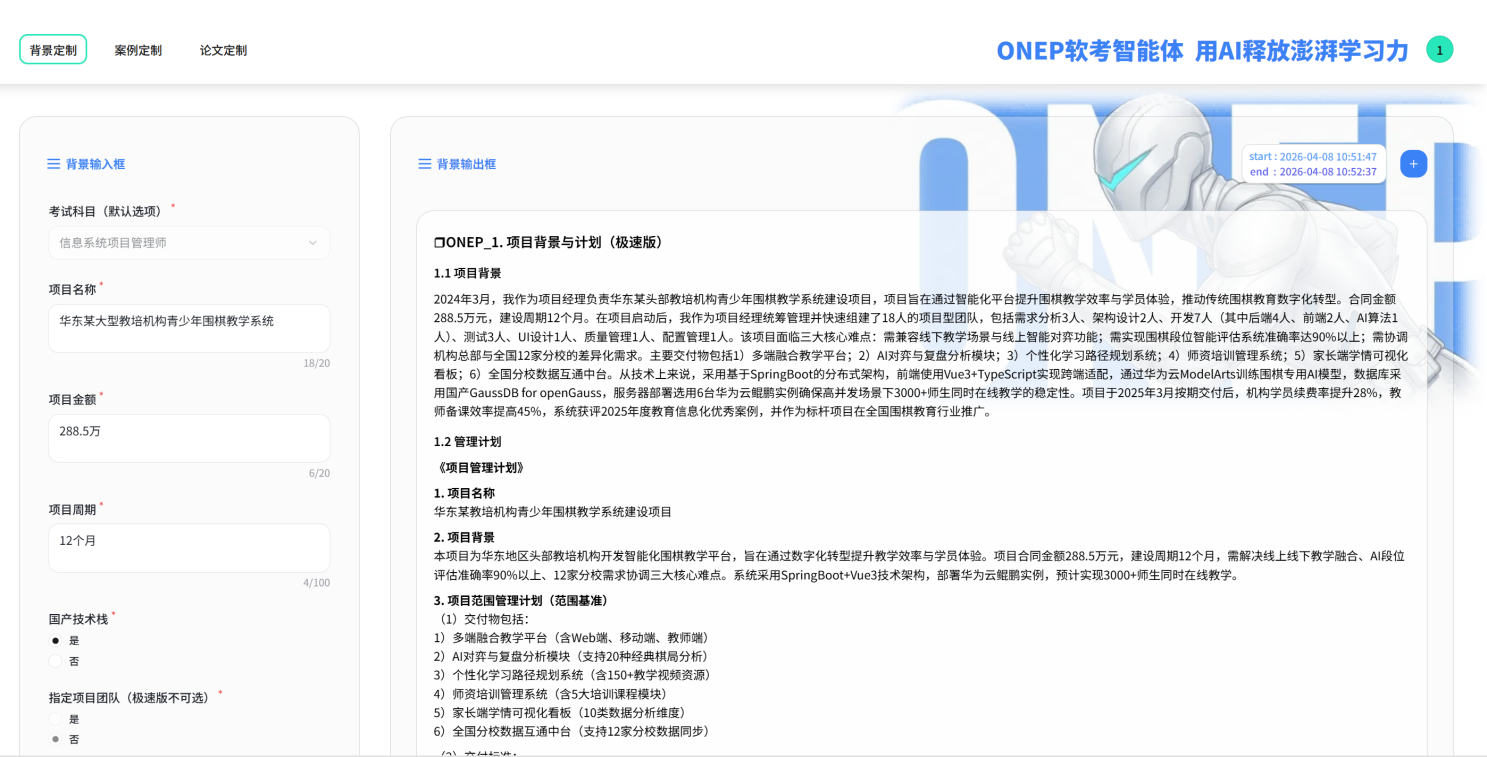Click the hamburger icon beside 背景输出框
The width and height of the screenshot is (1487, 757).
(x=425, y=164)
